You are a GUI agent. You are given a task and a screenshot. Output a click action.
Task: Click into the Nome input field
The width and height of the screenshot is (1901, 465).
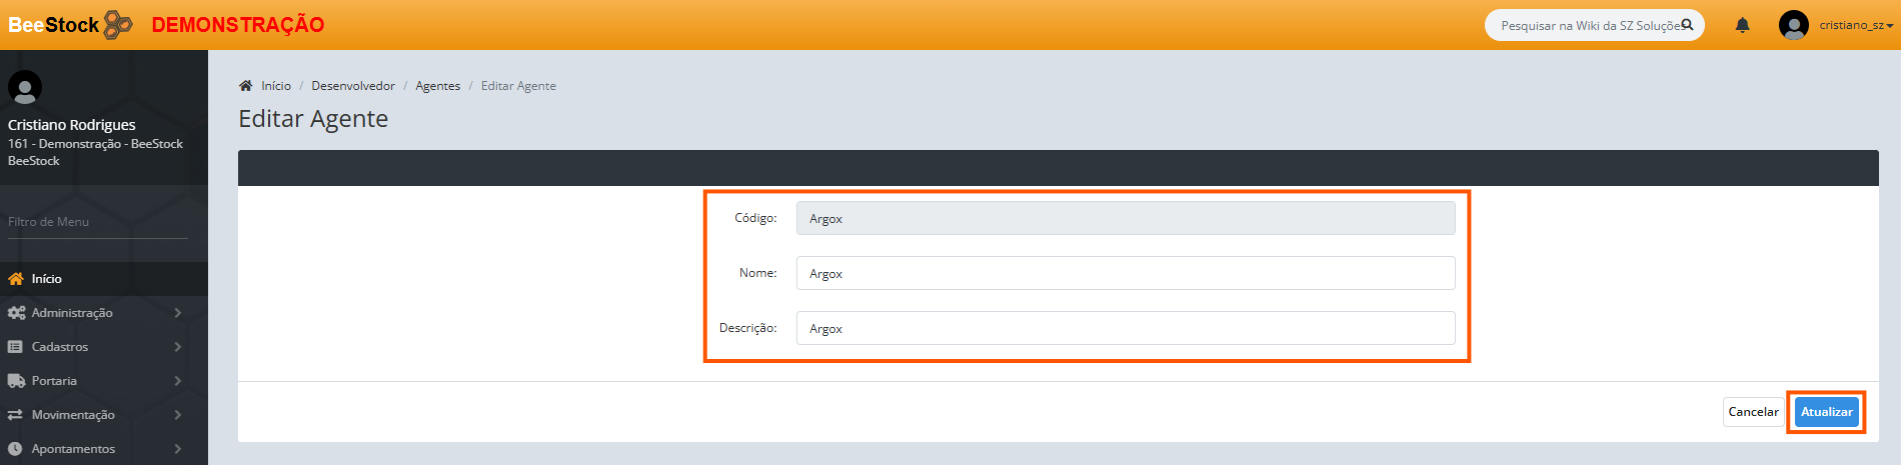[x=1125, y=273]
